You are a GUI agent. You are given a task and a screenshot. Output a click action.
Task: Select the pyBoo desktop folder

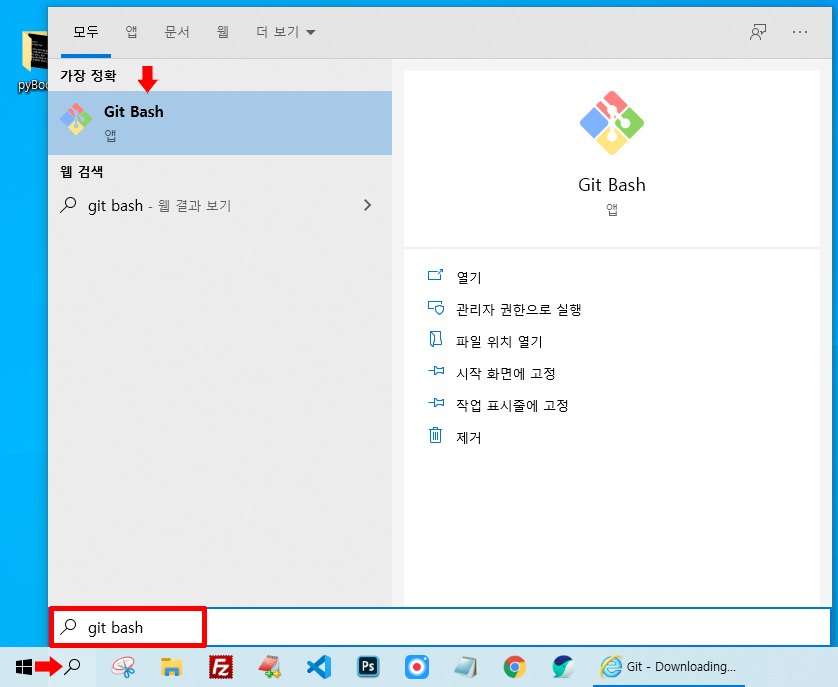click(x=34, y=61)
